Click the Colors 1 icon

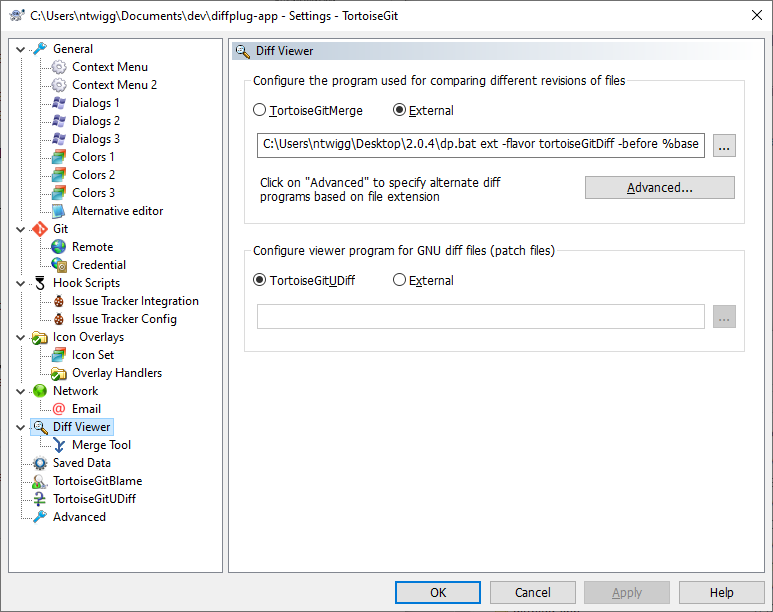[59, 157]
